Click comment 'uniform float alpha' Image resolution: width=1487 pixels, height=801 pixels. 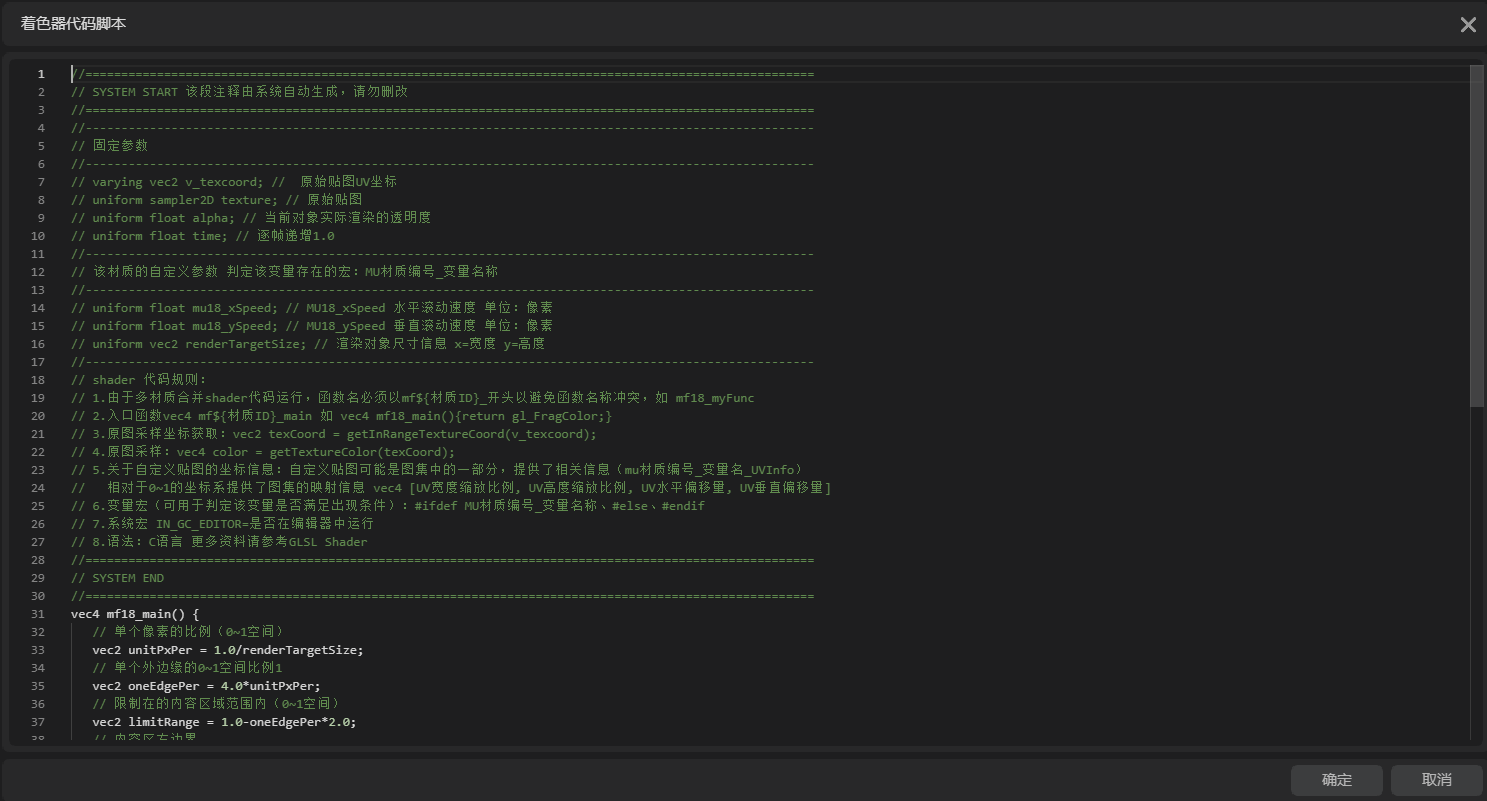coord(250,218)
